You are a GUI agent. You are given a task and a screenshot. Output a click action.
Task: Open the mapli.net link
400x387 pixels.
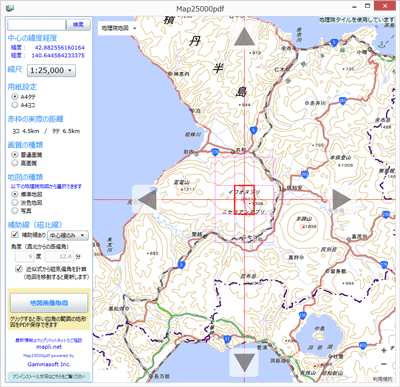(x=49, y=347)
